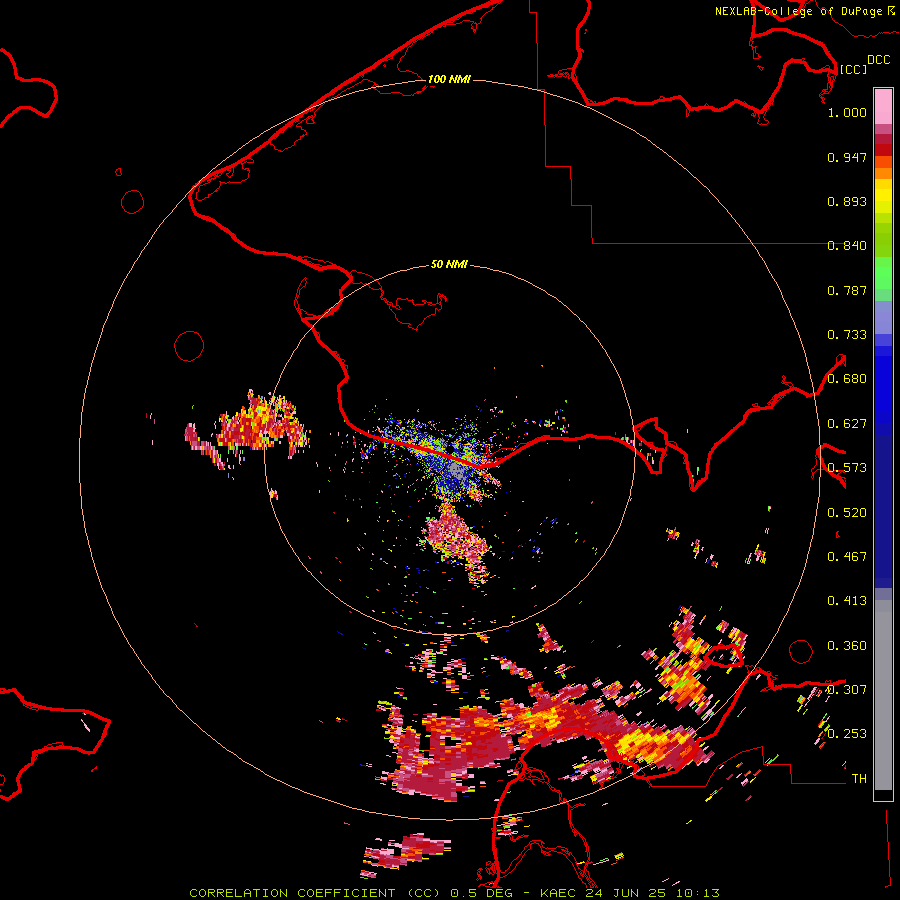Select the 0.627 scale value

pyautogui.click(x=847, y=424)
